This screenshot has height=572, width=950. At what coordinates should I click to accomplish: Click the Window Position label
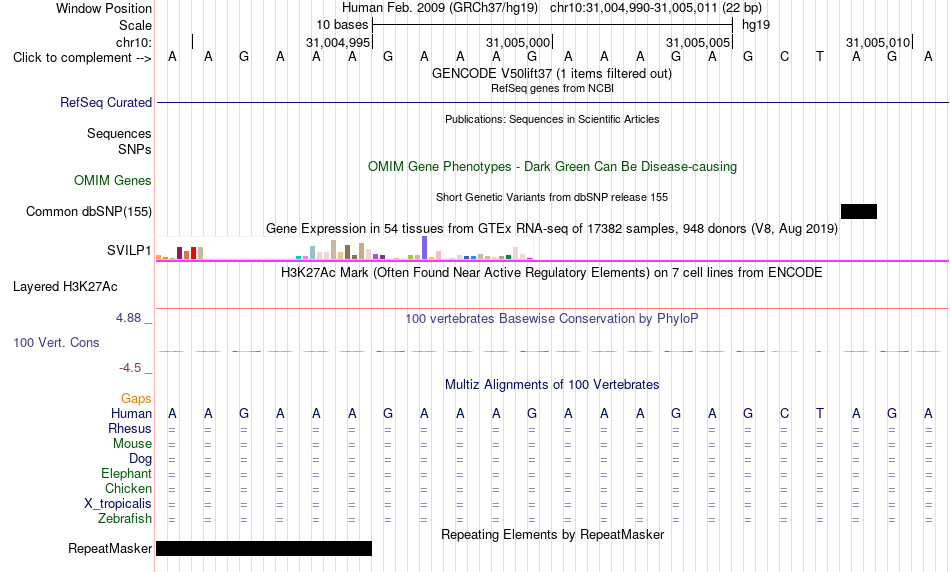pyautogui.click(x=104, y=8)
